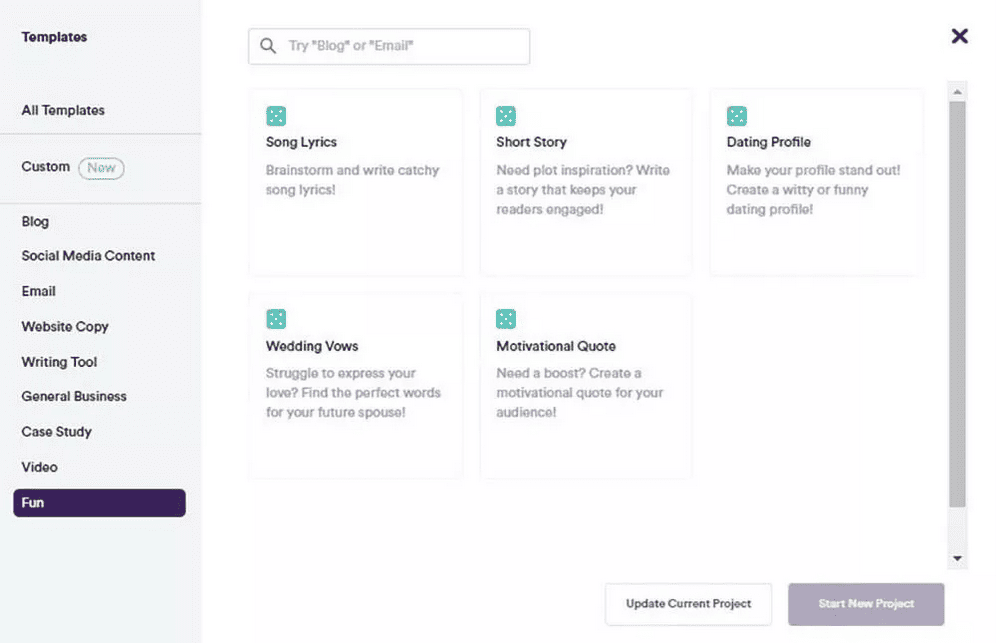
Task: Show All Templates
Action: click(63, 110)
